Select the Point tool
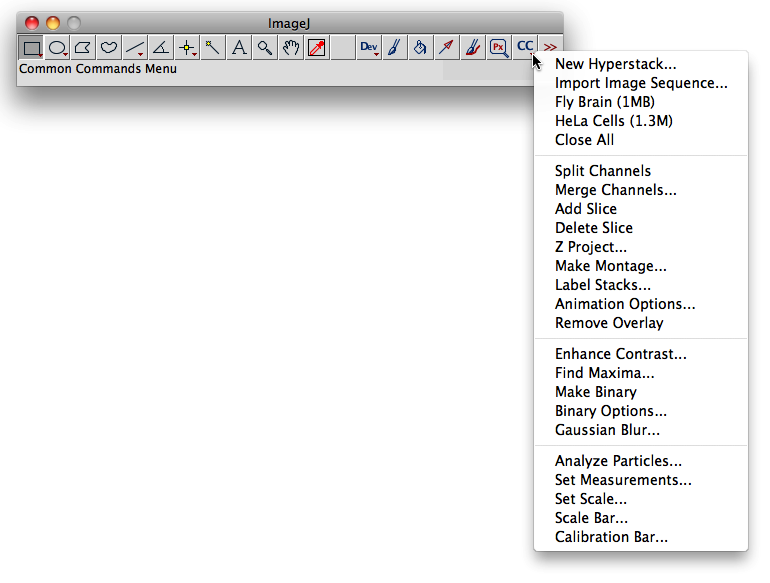 pyautogui.click(x=188, y=48)
